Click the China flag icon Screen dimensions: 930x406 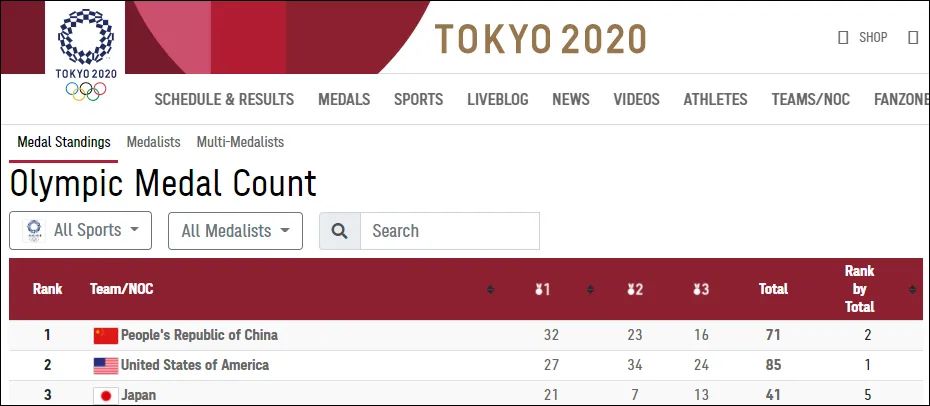tap(106, 336)
